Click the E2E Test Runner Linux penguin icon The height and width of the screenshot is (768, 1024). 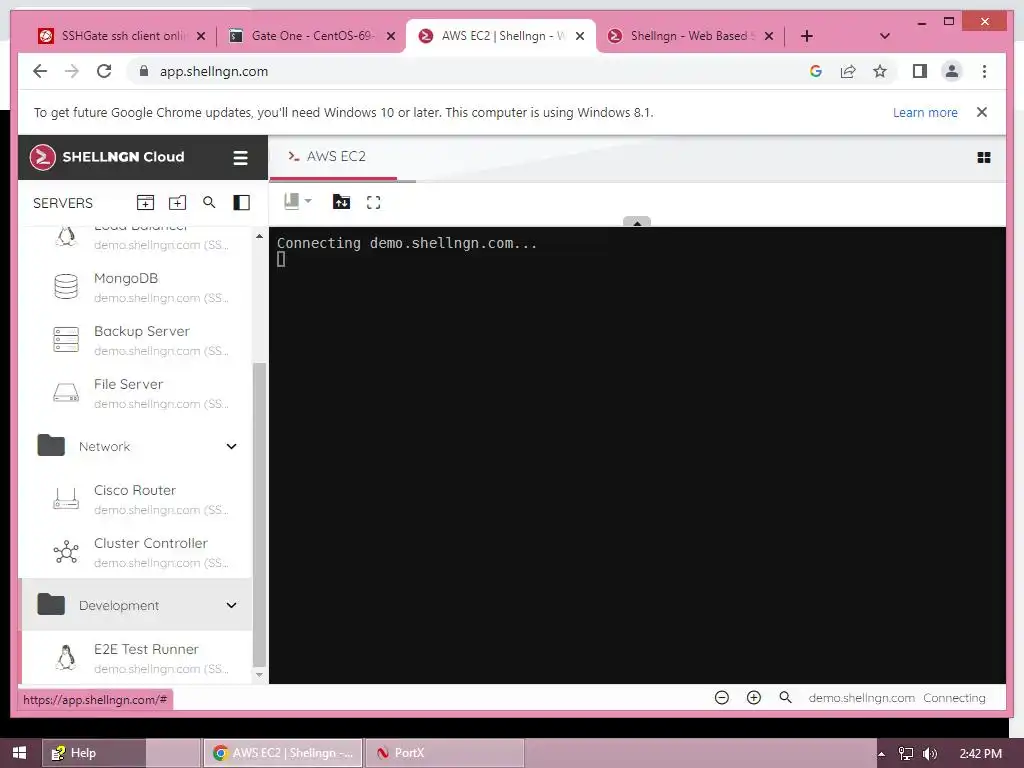(66, 658)
